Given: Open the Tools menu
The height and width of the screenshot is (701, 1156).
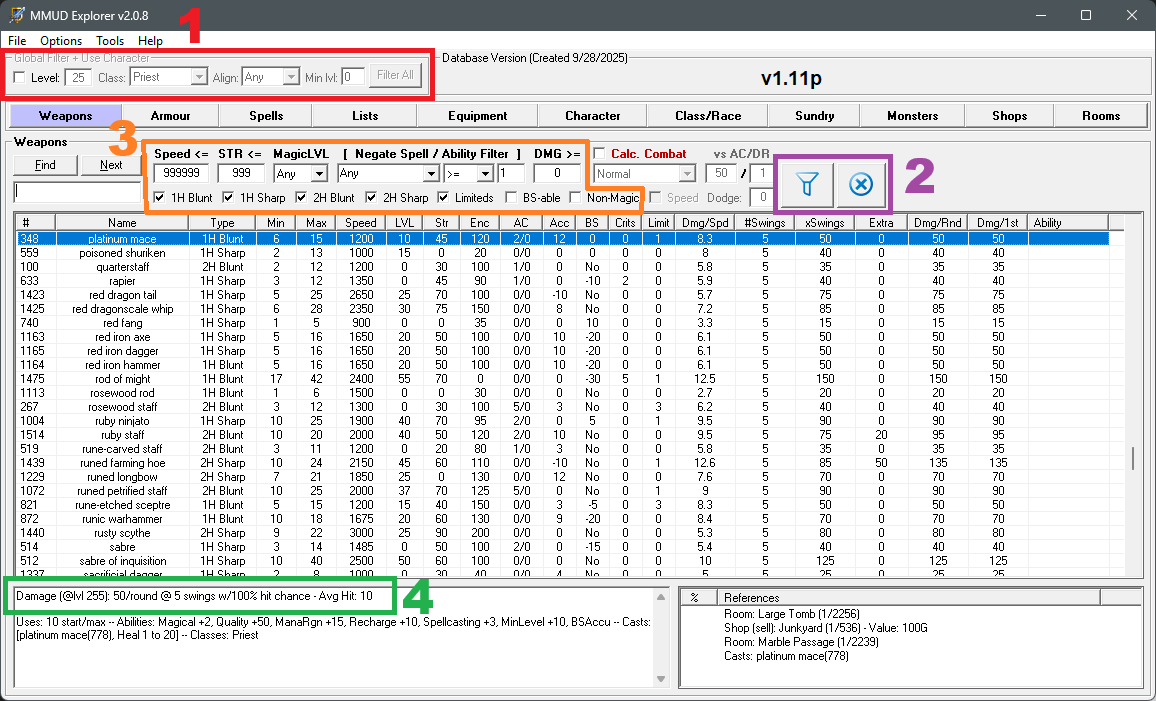Looking at the screenshot, I should [110, 41].
